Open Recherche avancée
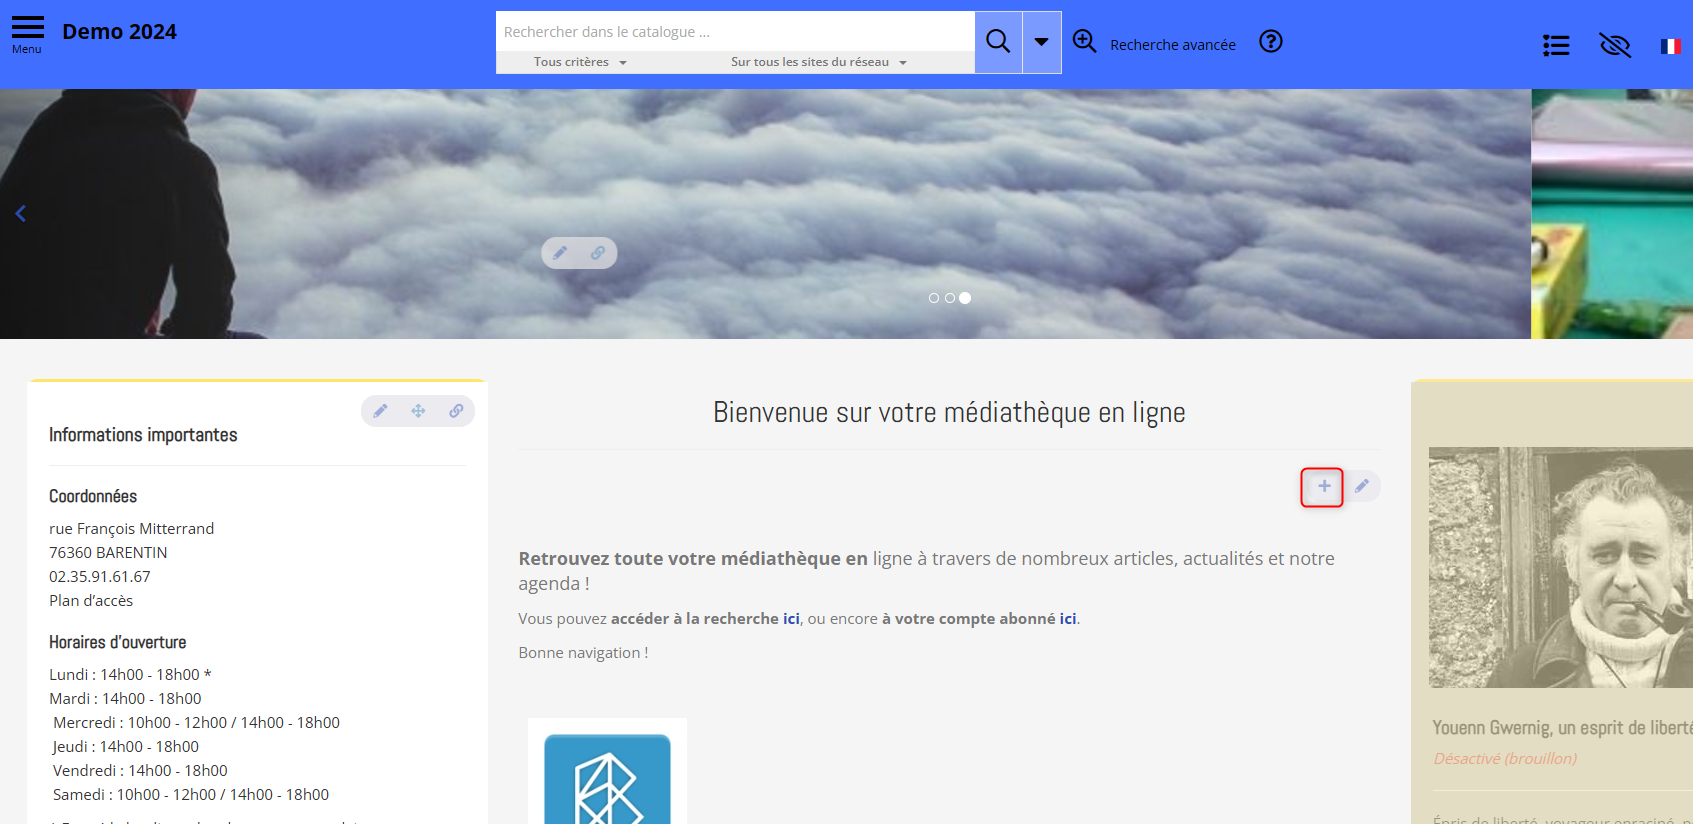 pos(1154,43)
